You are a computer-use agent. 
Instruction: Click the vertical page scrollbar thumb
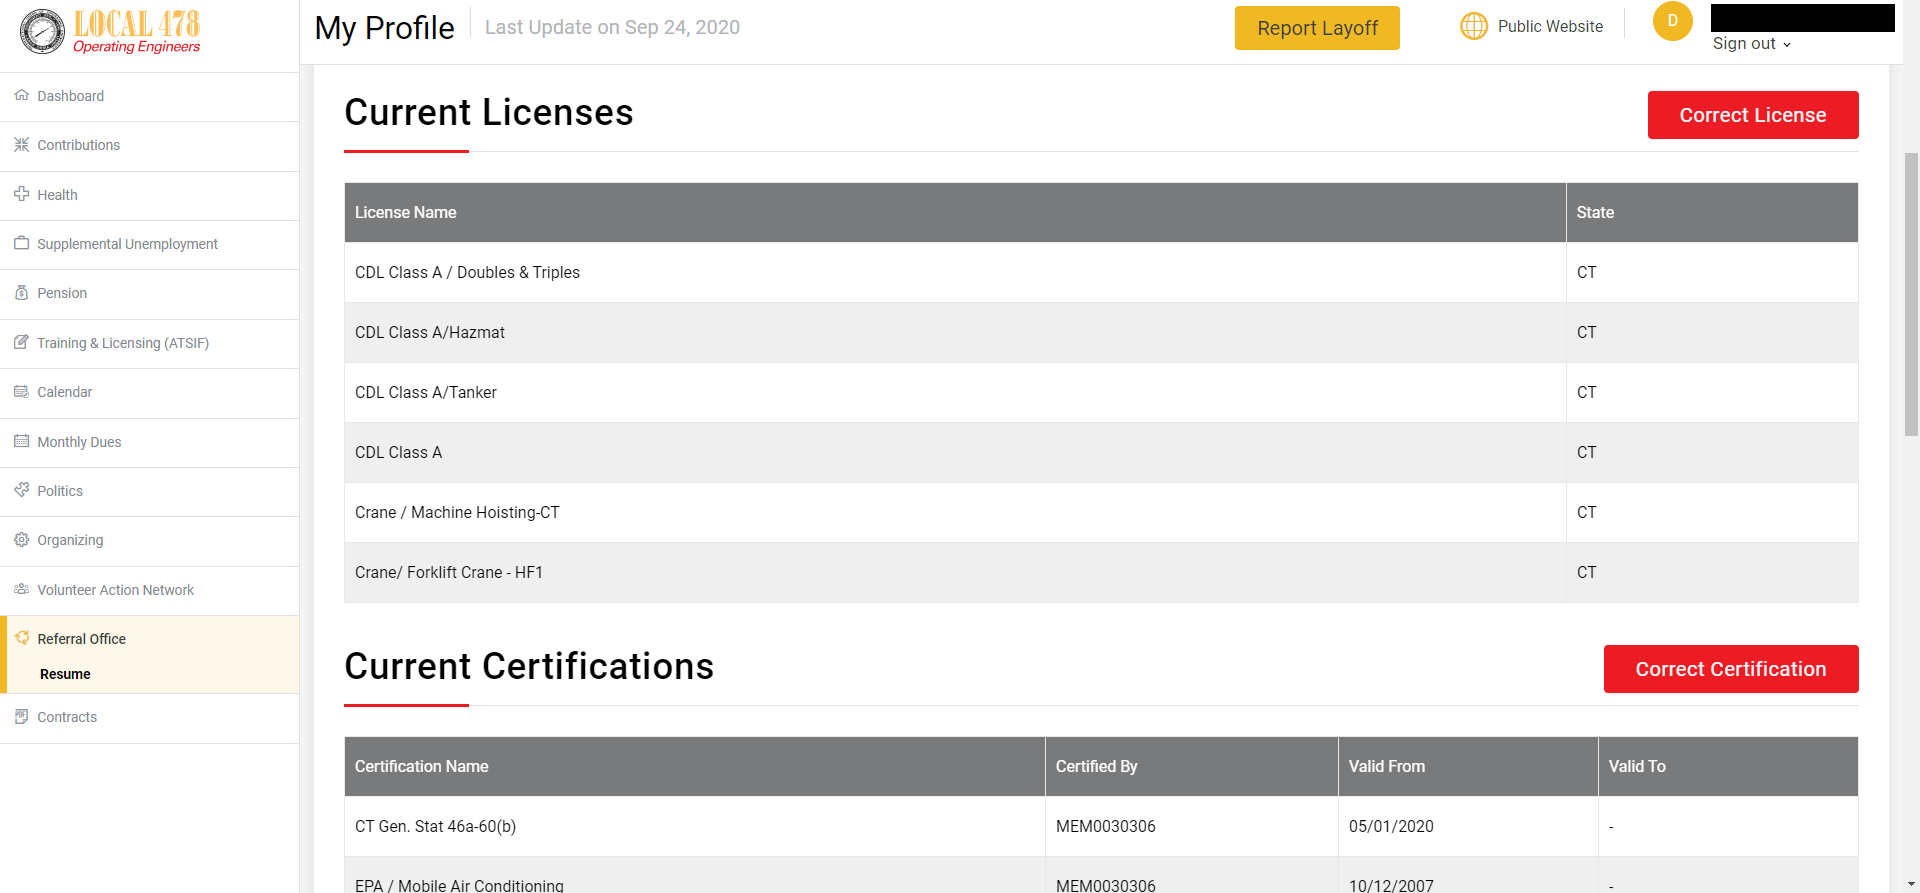coord(1911,295)
